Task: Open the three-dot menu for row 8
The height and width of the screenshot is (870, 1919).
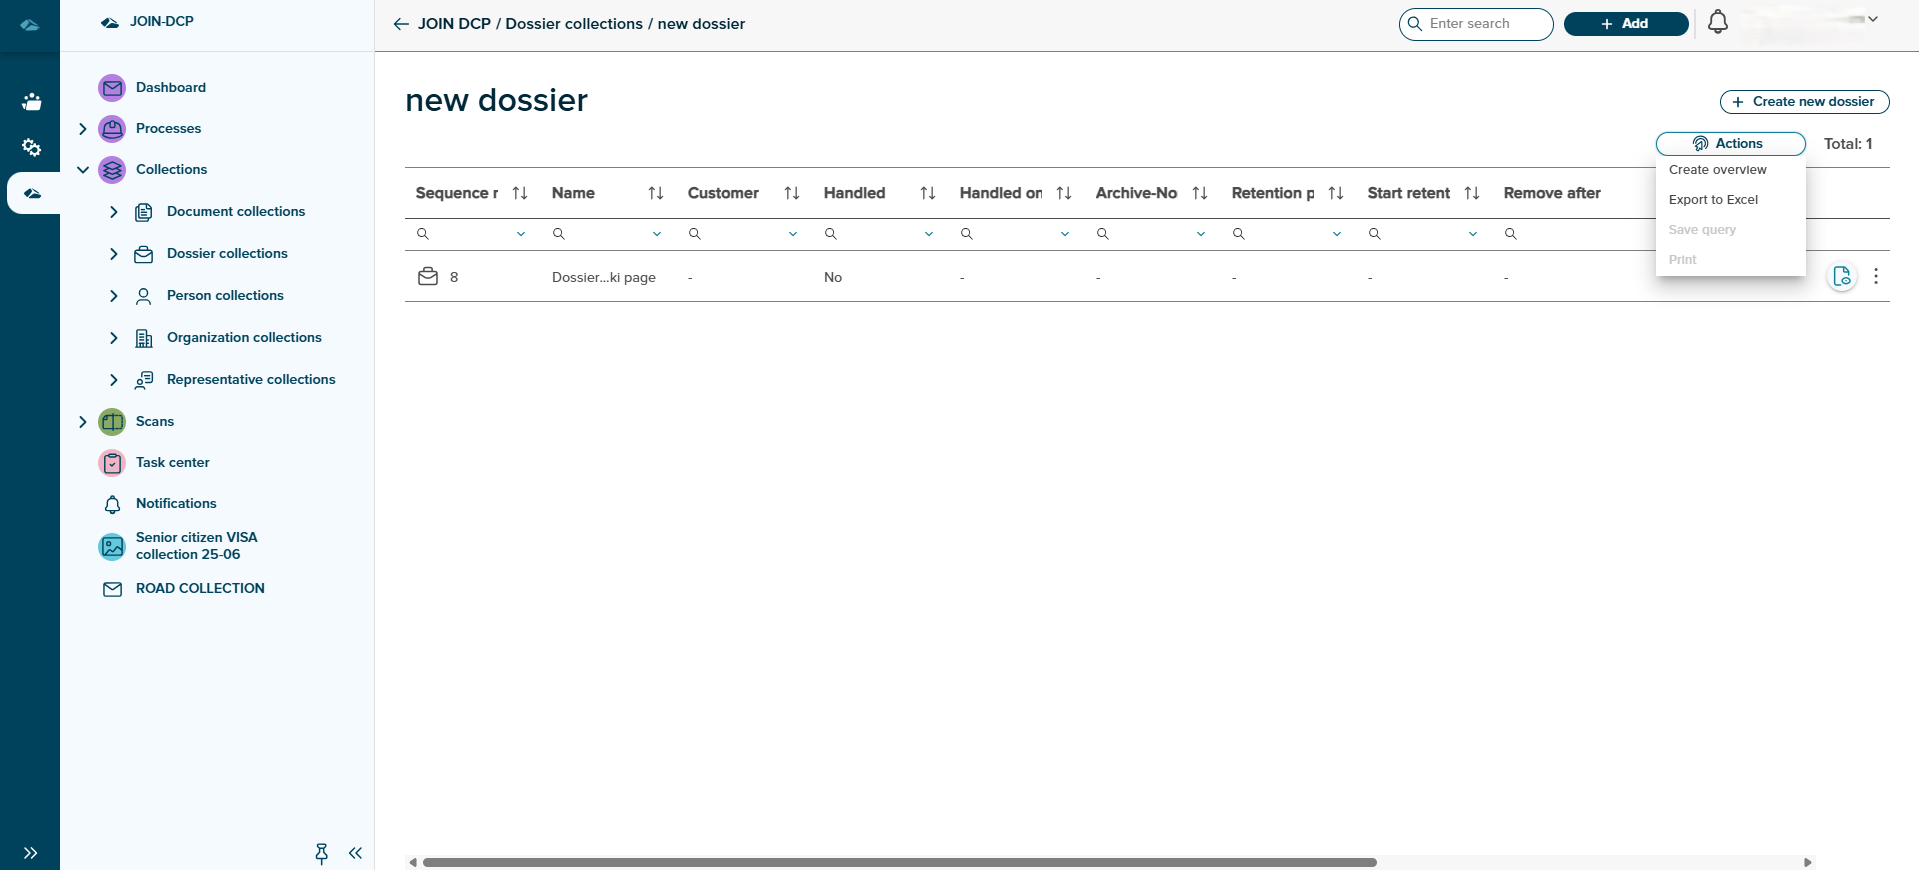Action: click(x=1876, y=276)
